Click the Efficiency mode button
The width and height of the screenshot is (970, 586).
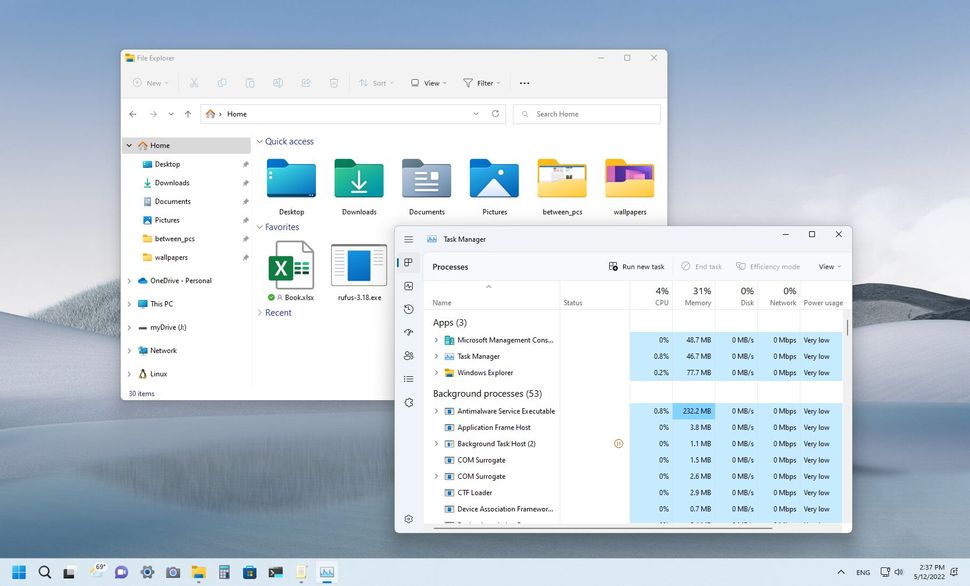point(769,266)
